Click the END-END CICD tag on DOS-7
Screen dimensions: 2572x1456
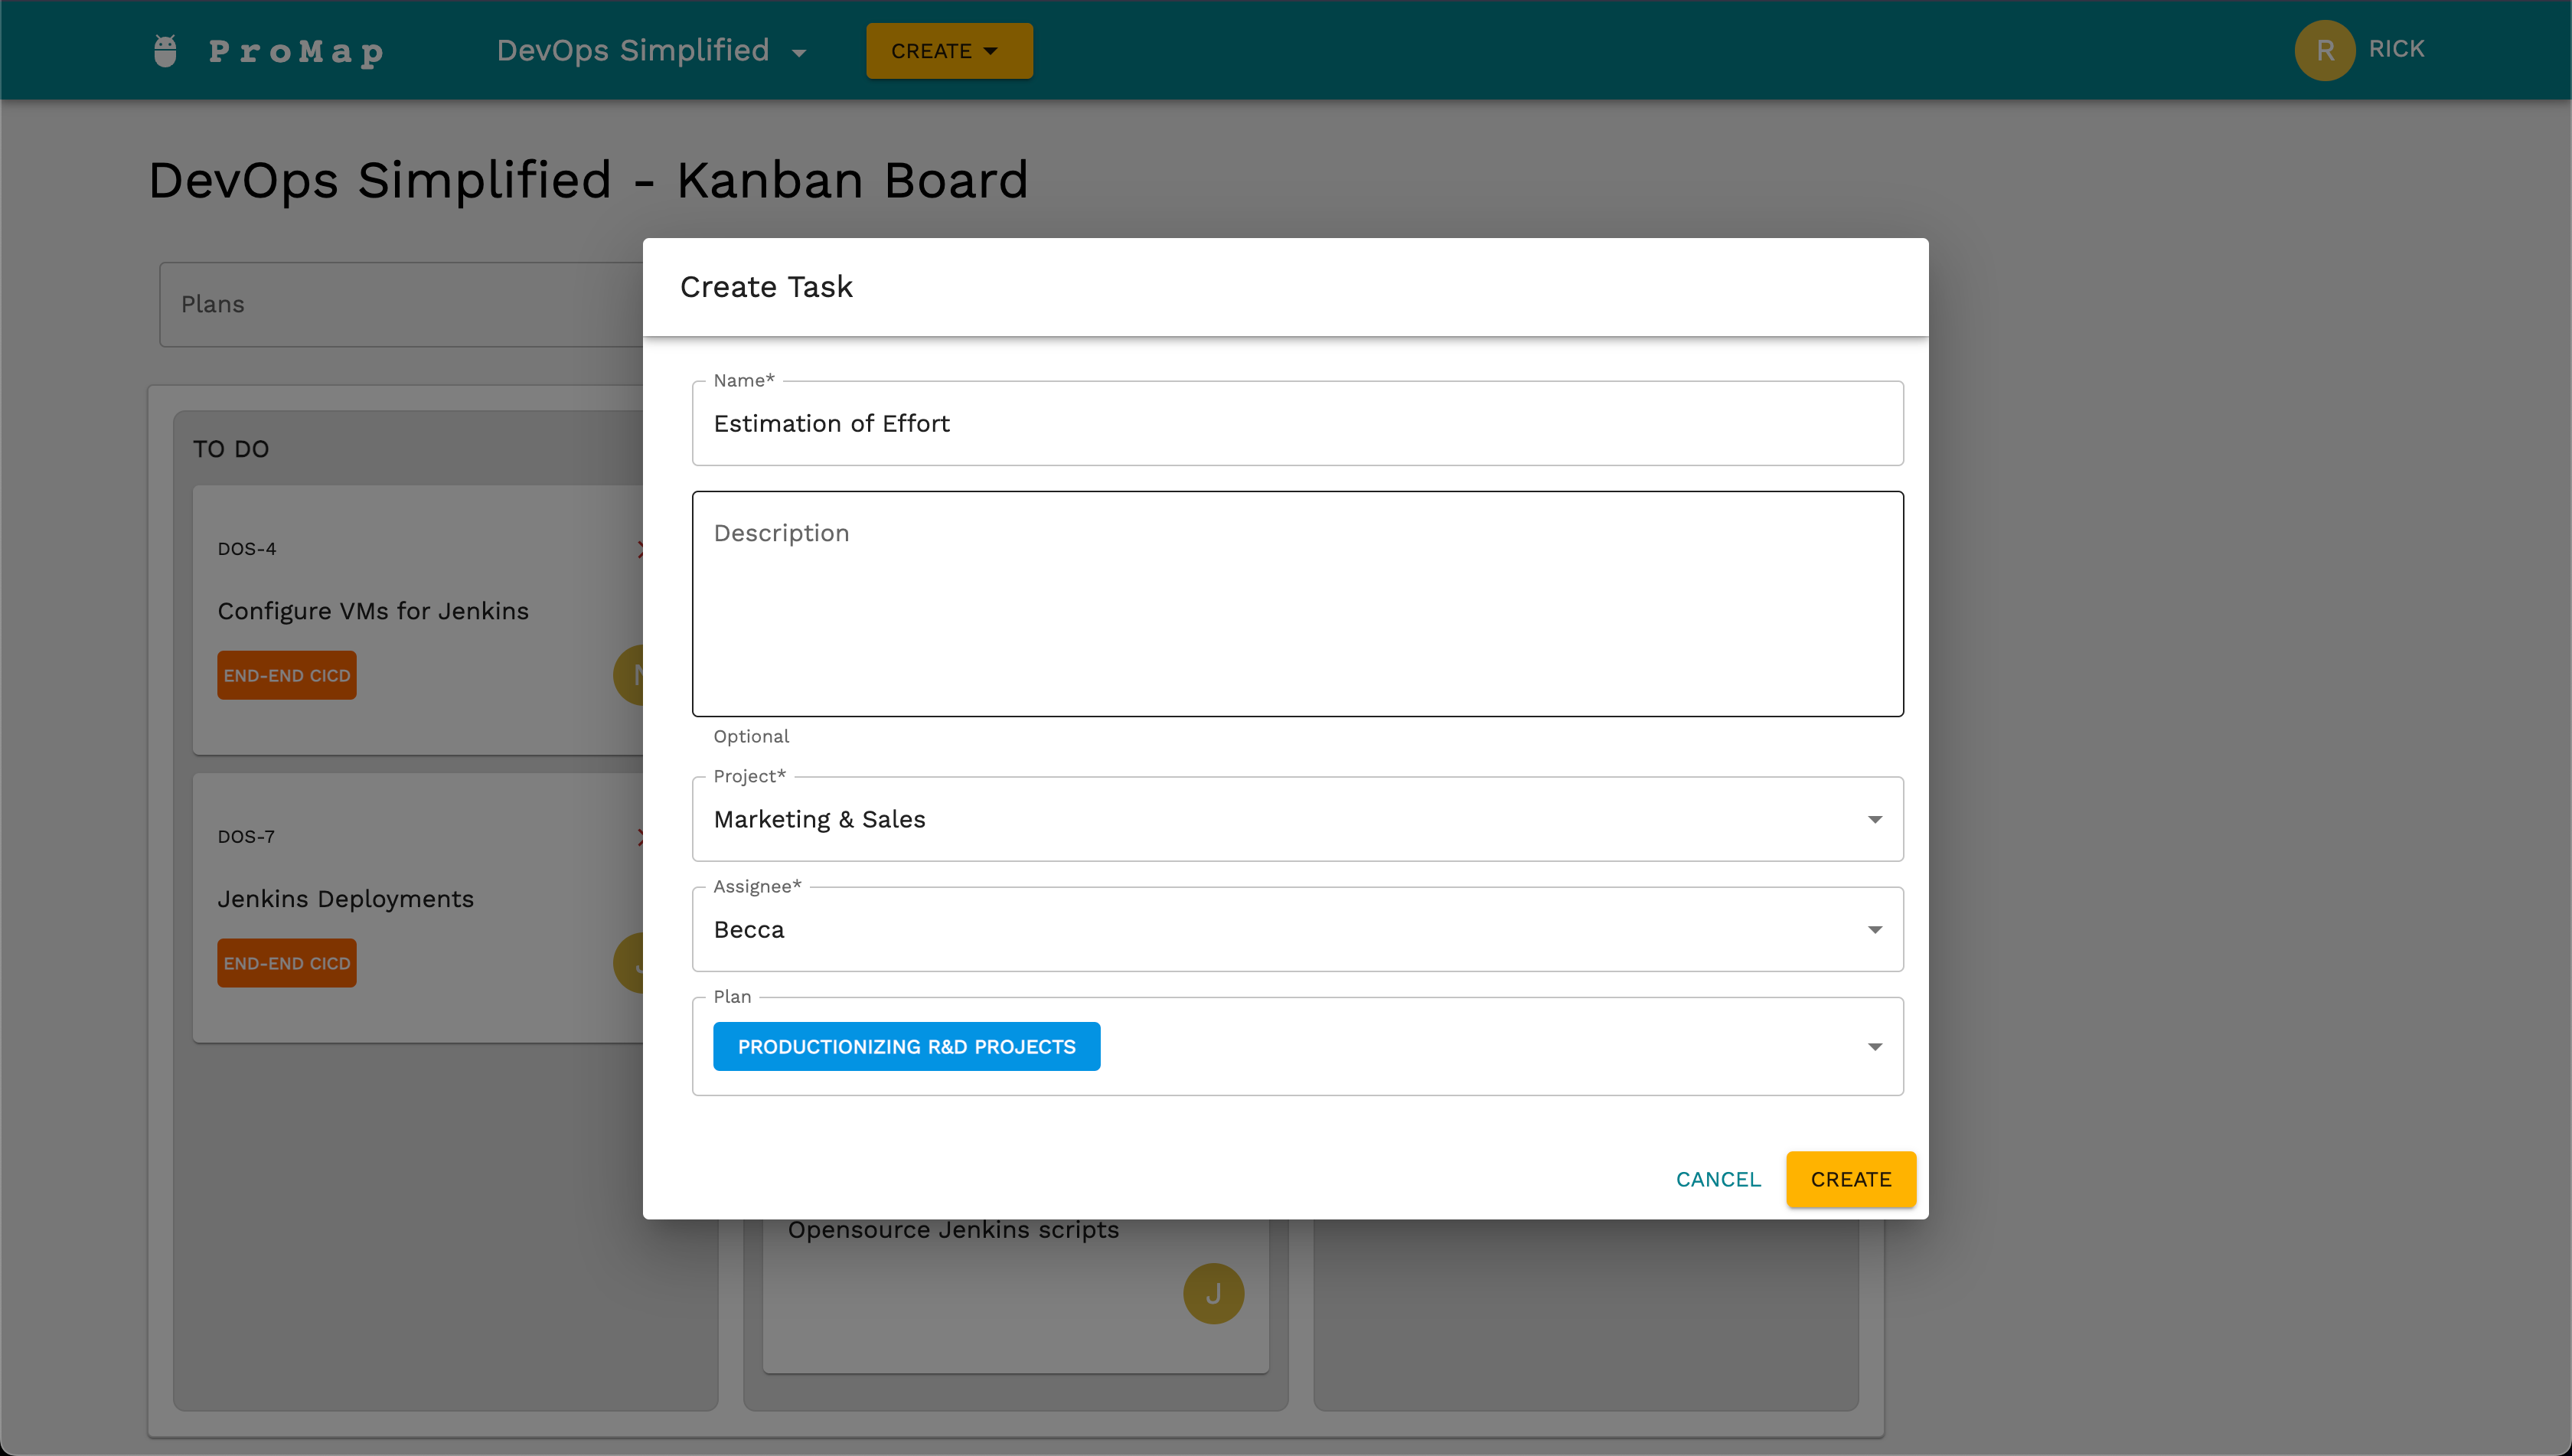click(287, 964)
